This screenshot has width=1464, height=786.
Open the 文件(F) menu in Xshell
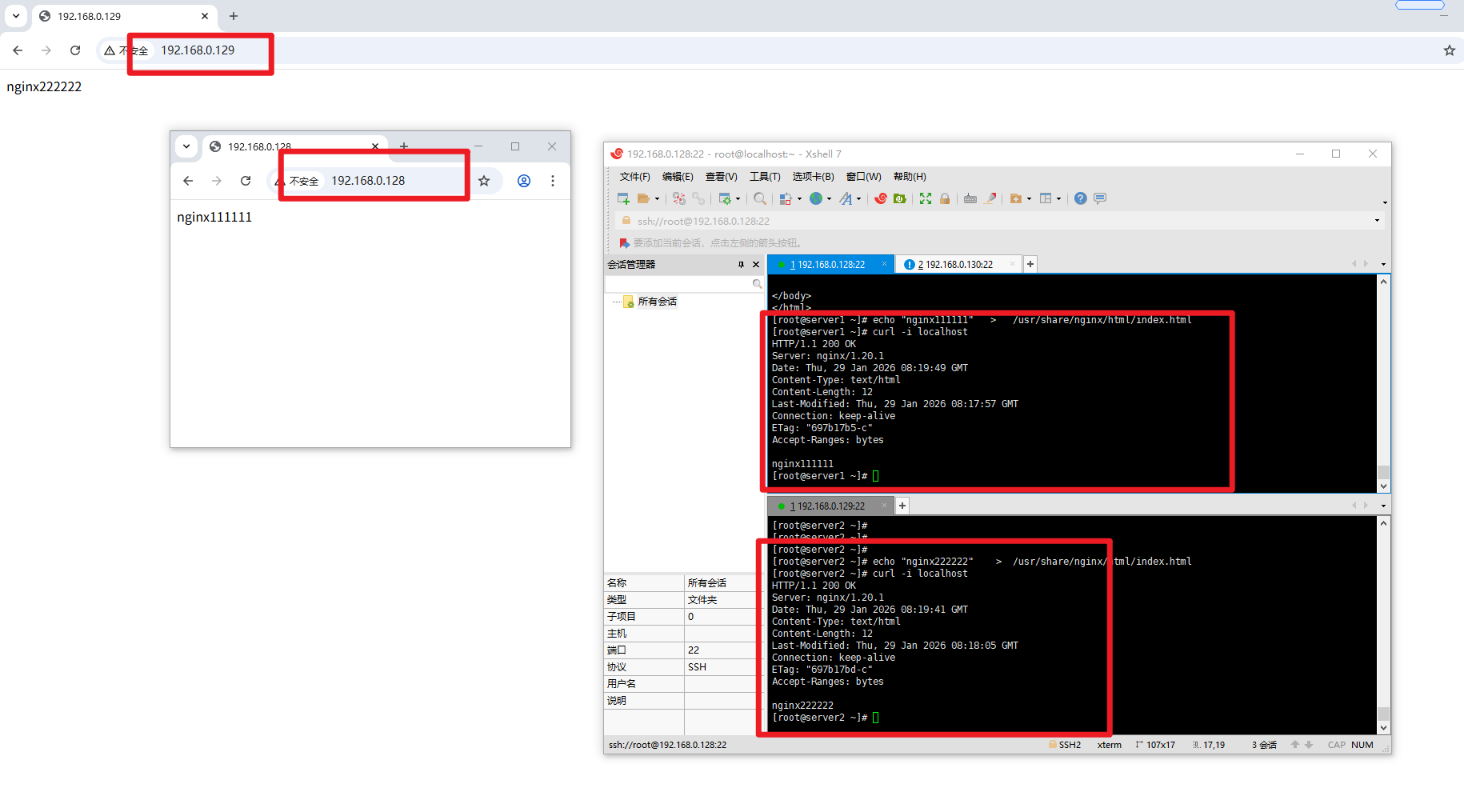(x=635, y=177)
